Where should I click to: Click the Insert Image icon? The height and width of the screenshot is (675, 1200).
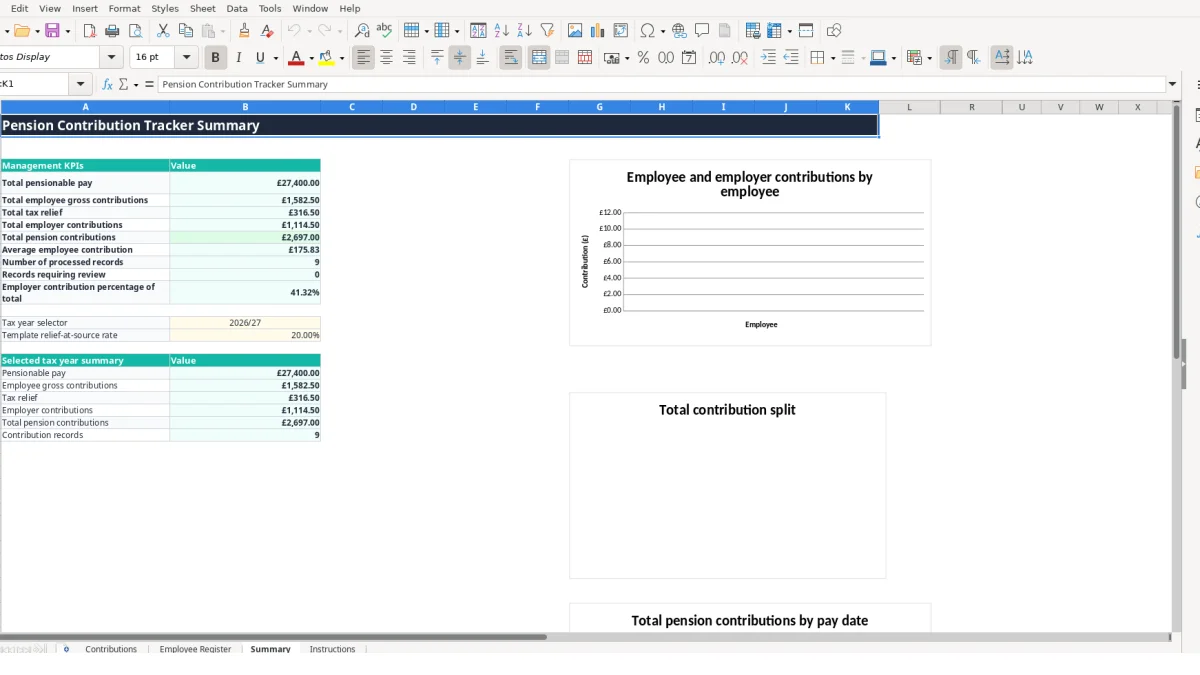pos(575,31)
